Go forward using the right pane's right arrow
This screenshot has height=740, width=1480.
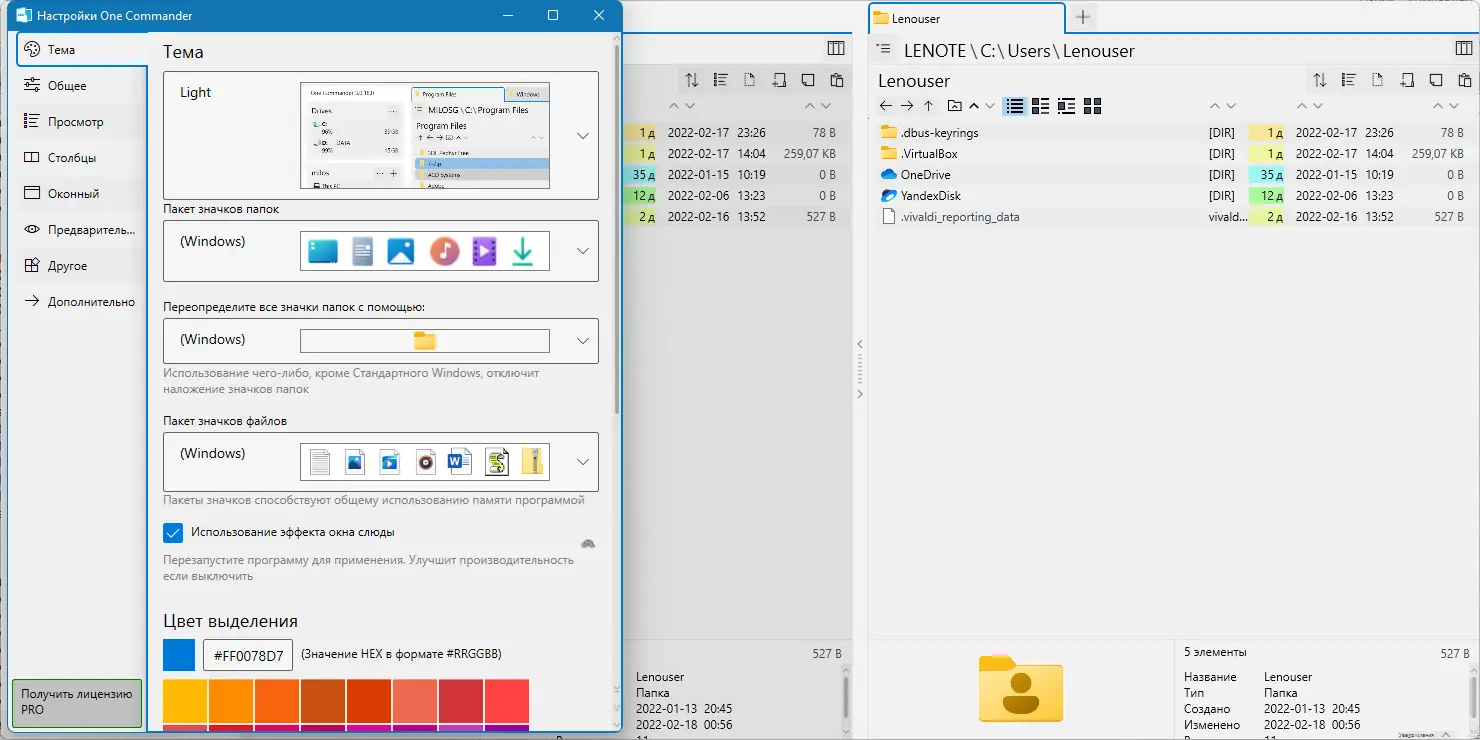coord(907,106)
